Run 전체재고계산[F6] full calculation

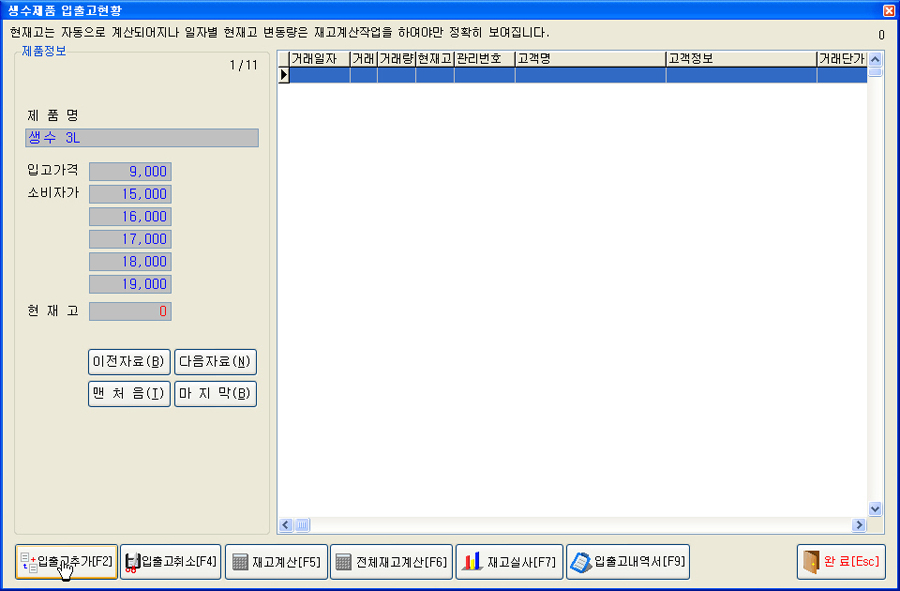(391, 562)
